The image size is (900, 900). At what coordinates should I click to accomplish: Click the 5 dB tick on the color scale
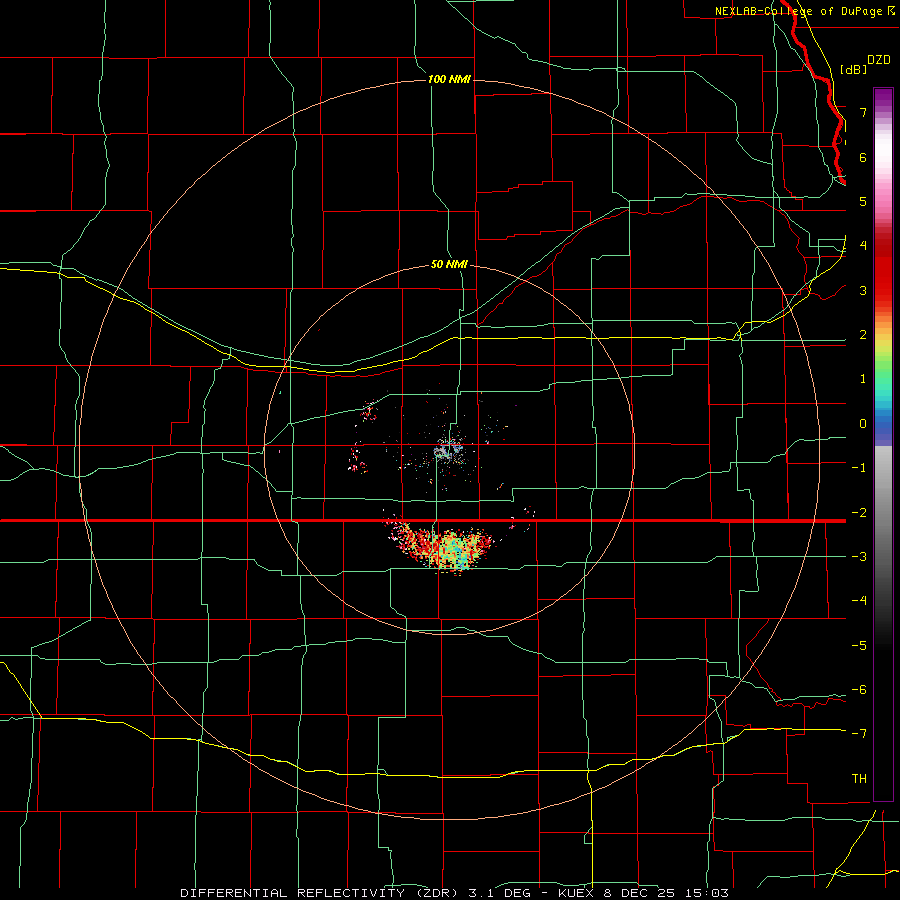[863, 201]
